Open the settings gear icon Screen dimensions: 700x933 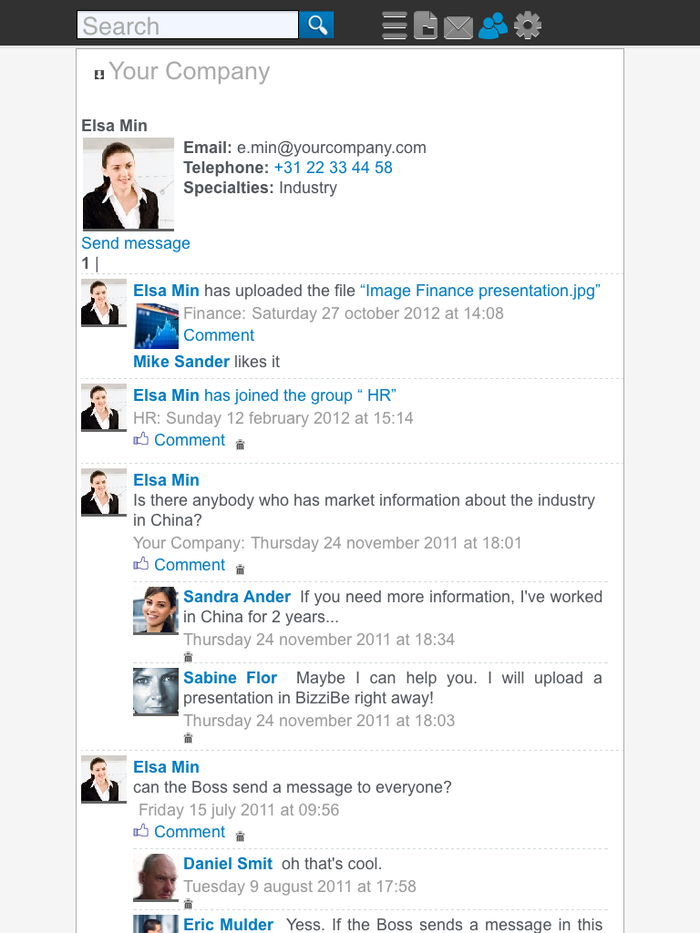click(x=527, y=26)
